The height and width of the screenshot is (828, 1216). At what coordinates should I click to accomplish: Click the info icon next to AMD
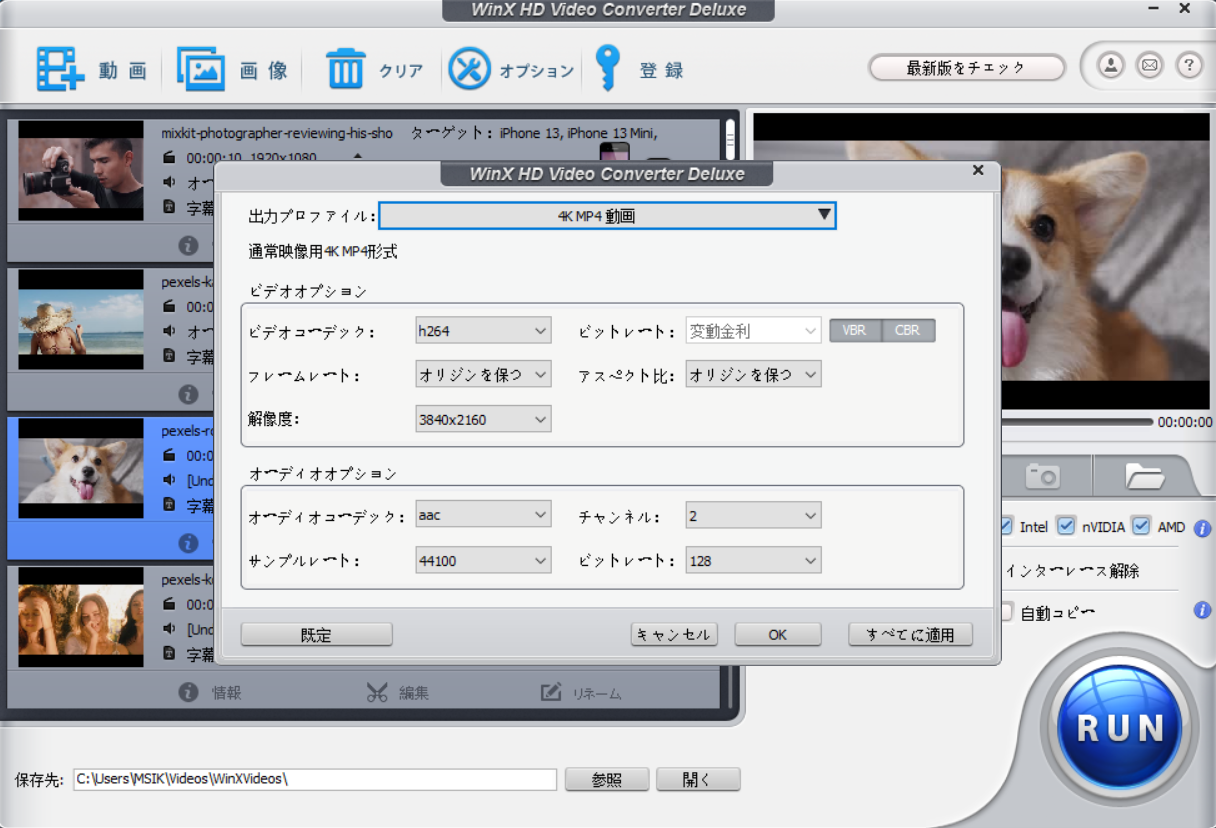pyautogui.click(x=1203, y=528)
